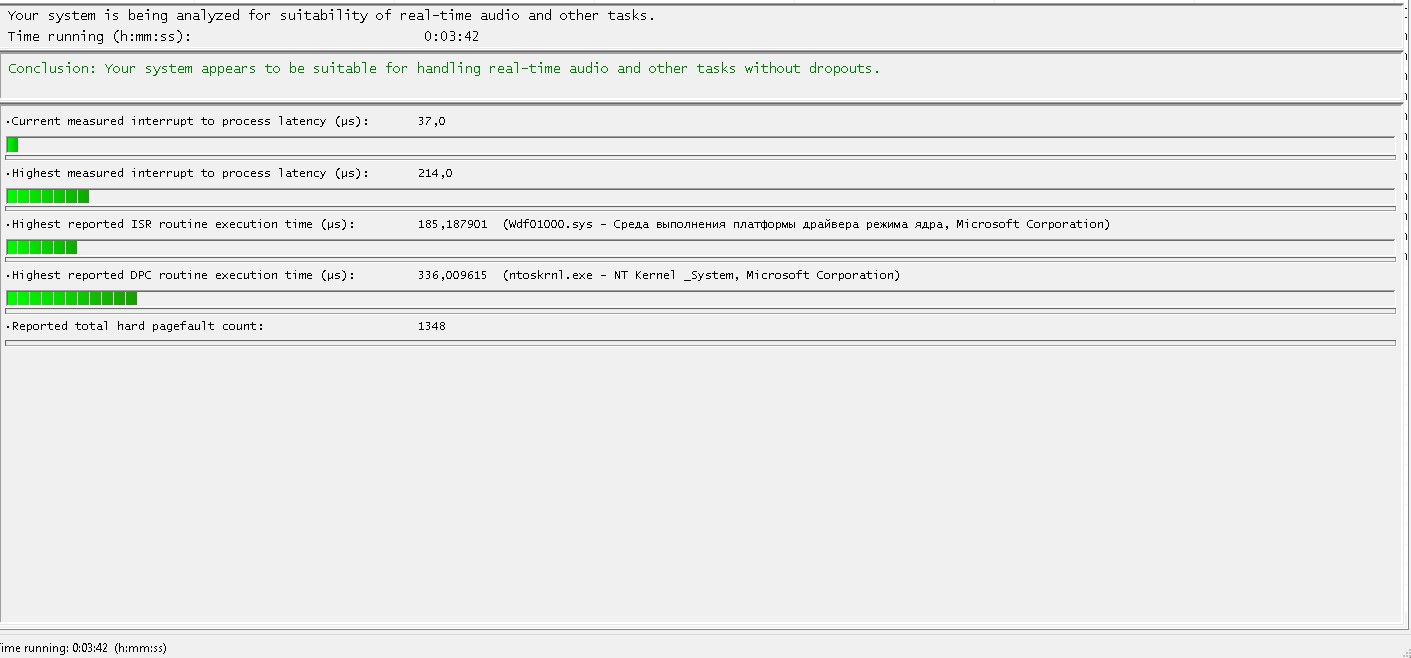The image size is (1411, 658).
Task: Click the highest DPC routine execution time bar
Action: pyautogui.click(x=700, y=298)
